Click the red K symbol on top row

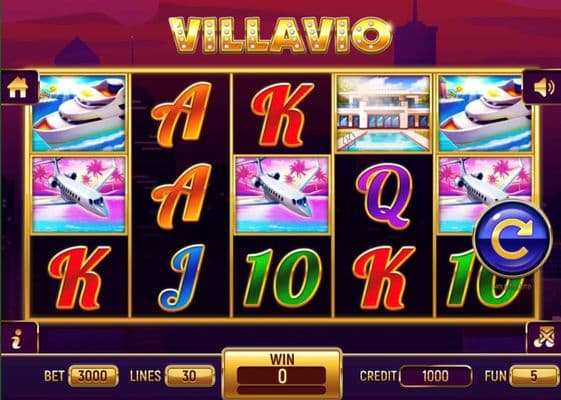coord(282,114)
